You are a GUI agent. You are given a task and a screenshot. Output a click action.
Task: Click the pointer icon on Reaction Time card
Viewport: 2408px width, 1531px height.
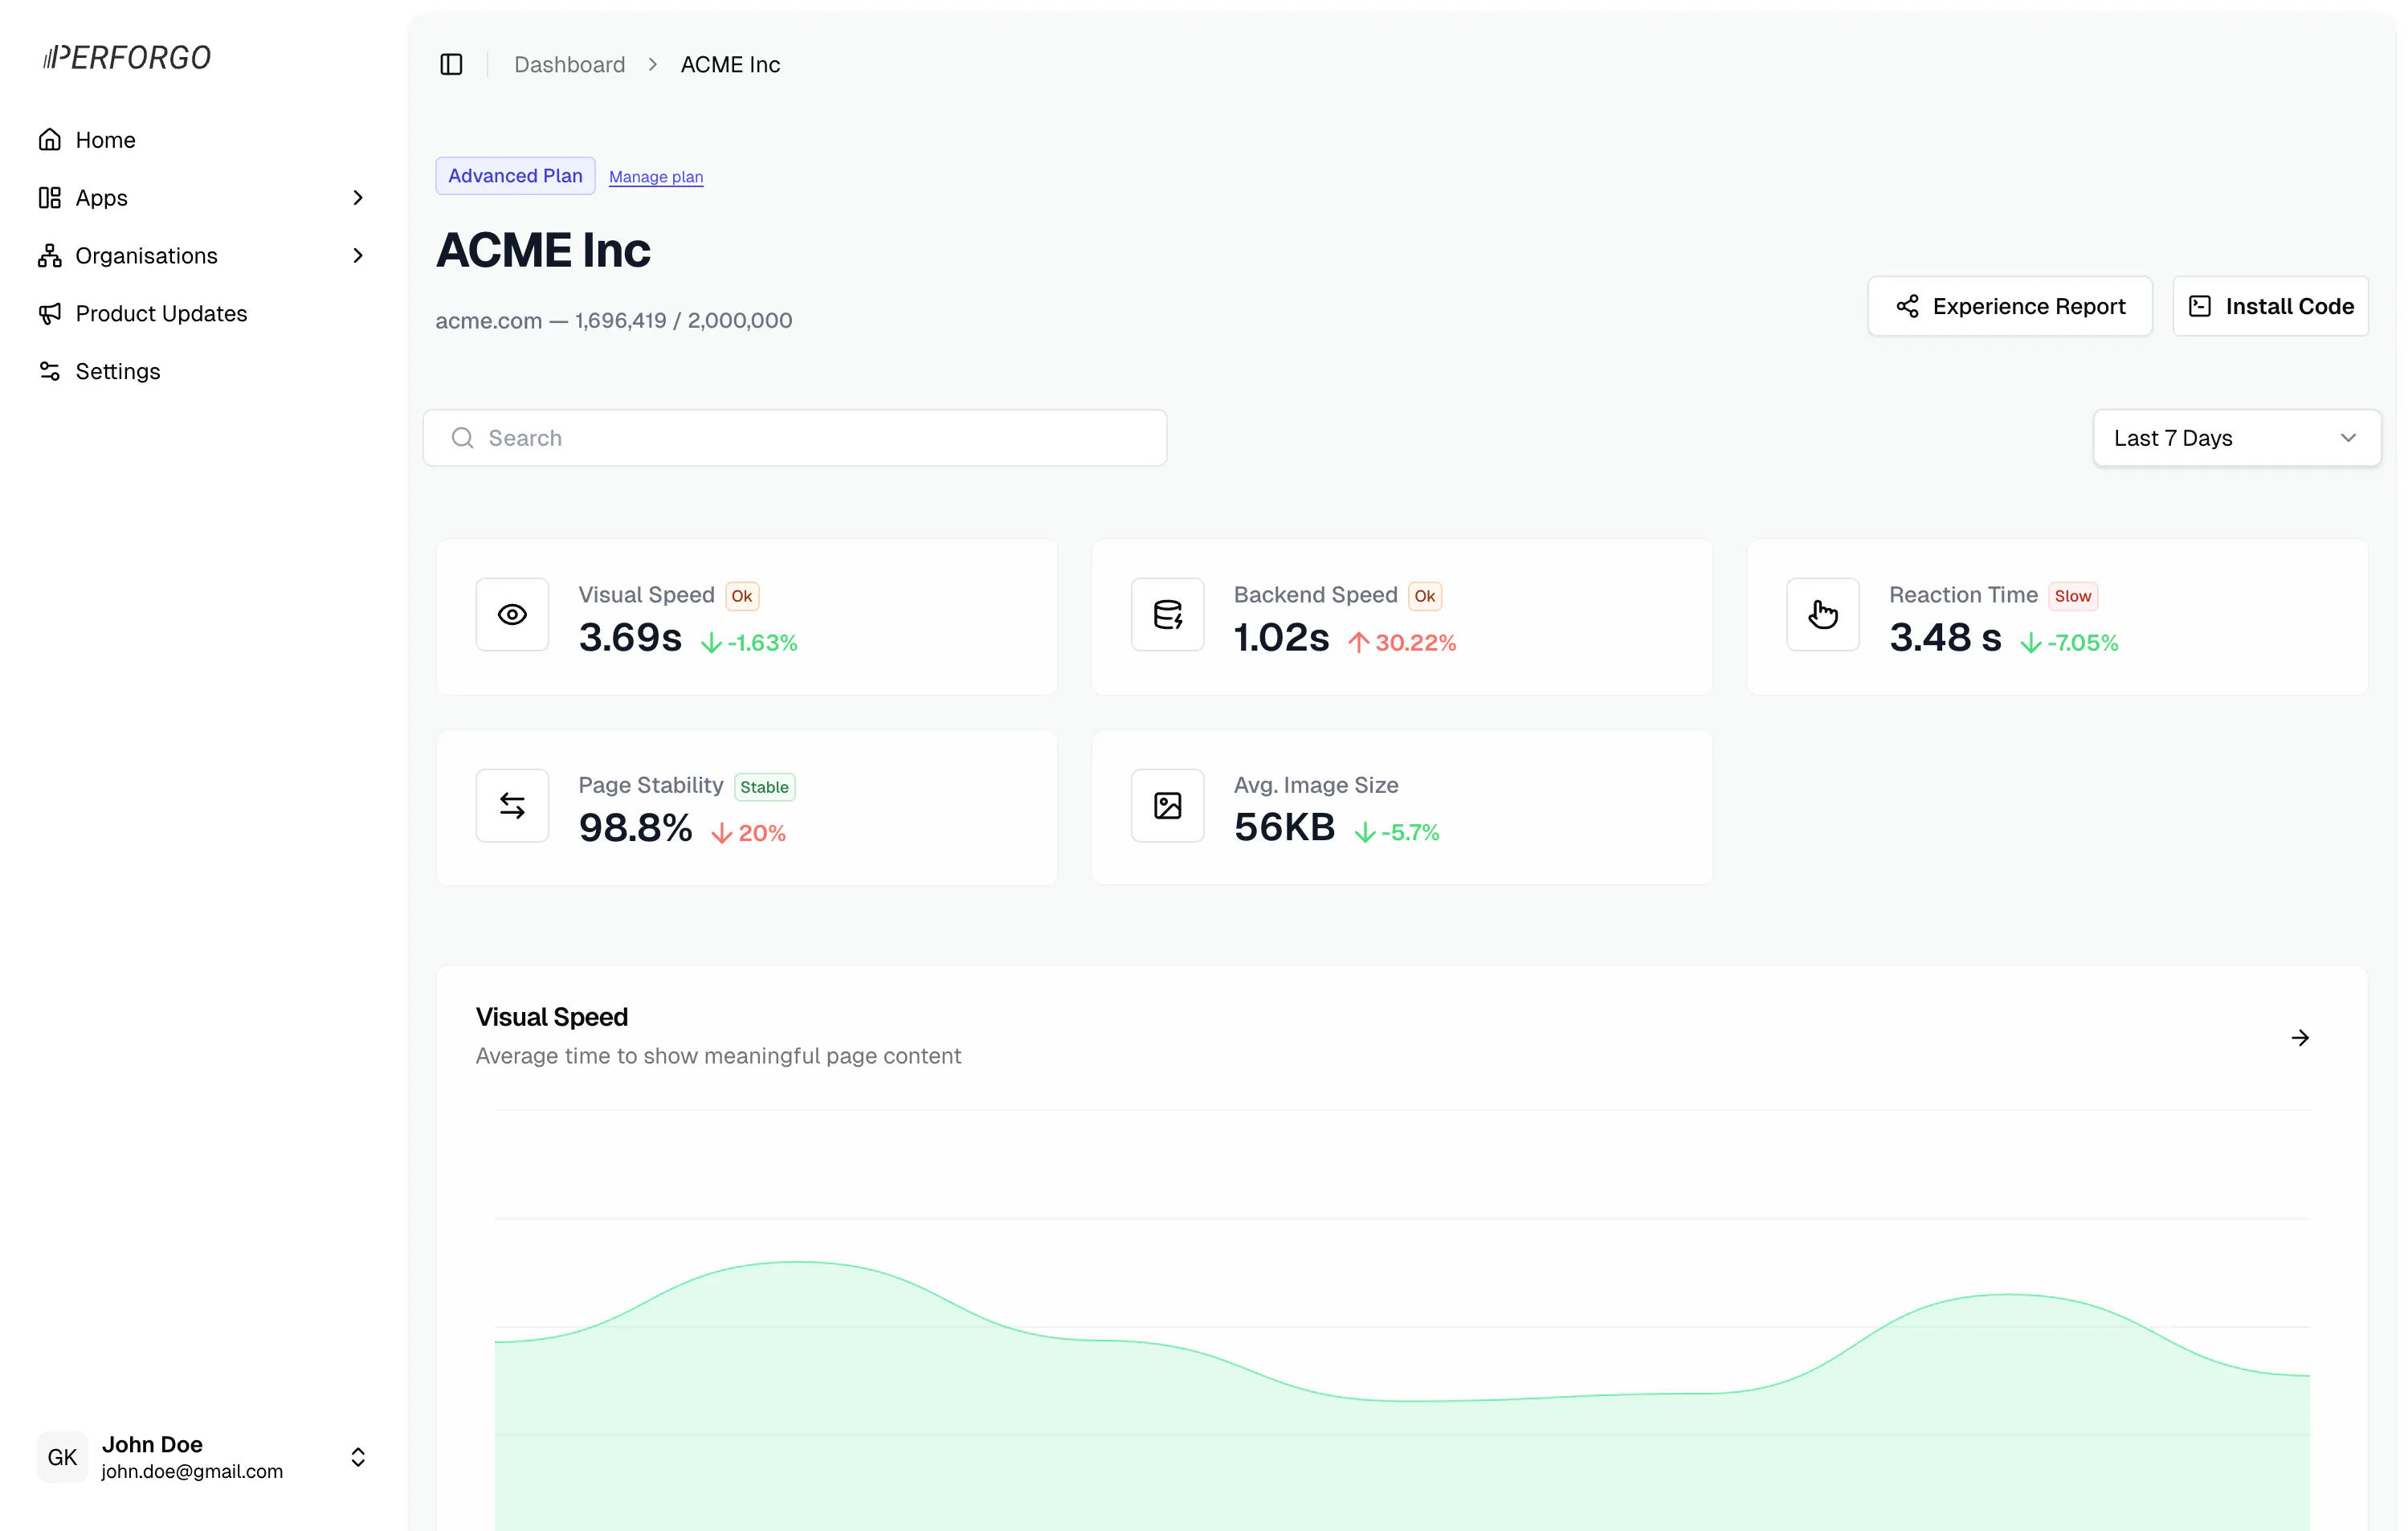(1822, 615)
